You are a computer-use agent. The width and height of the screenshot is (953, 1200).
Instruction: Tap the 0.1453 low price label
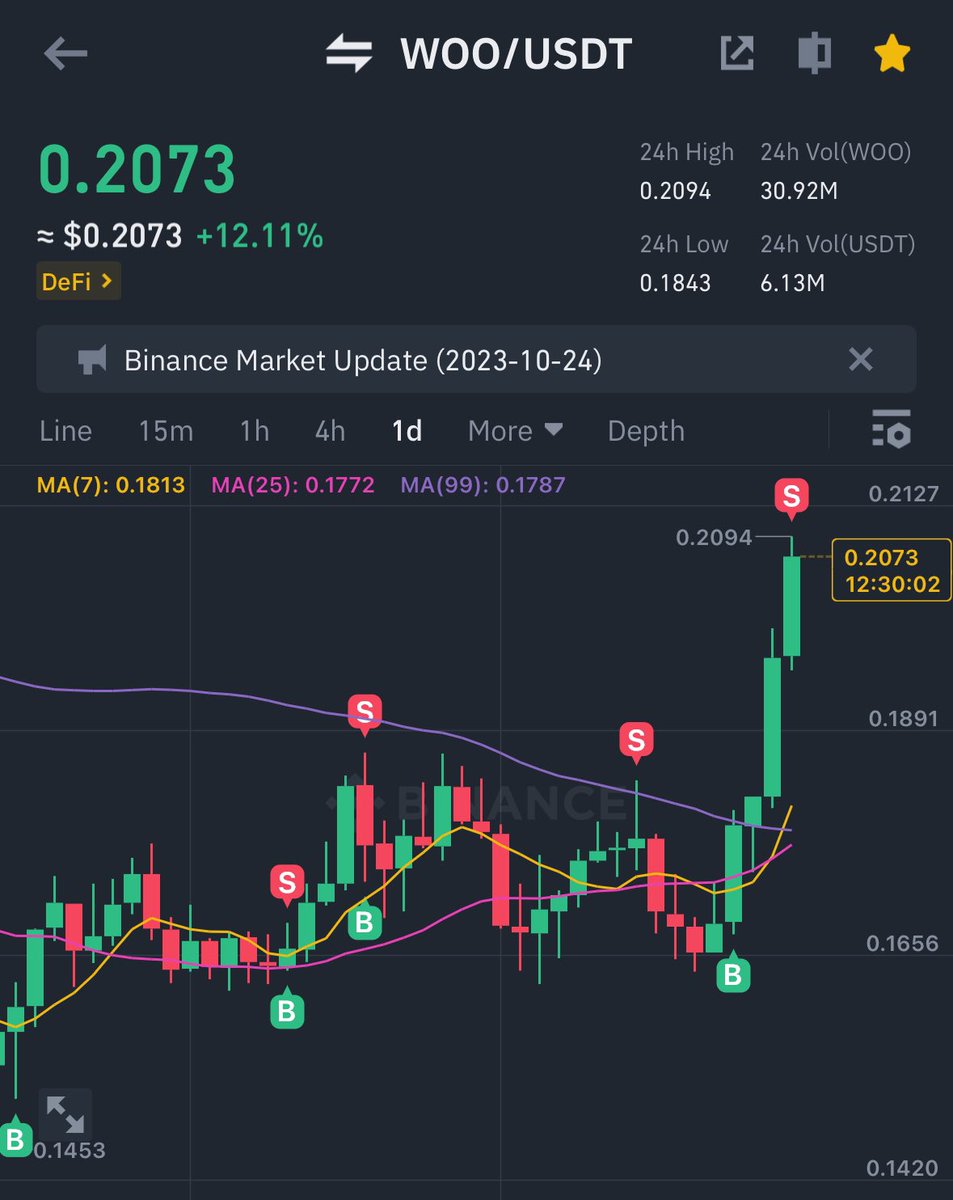point(69,1151)
